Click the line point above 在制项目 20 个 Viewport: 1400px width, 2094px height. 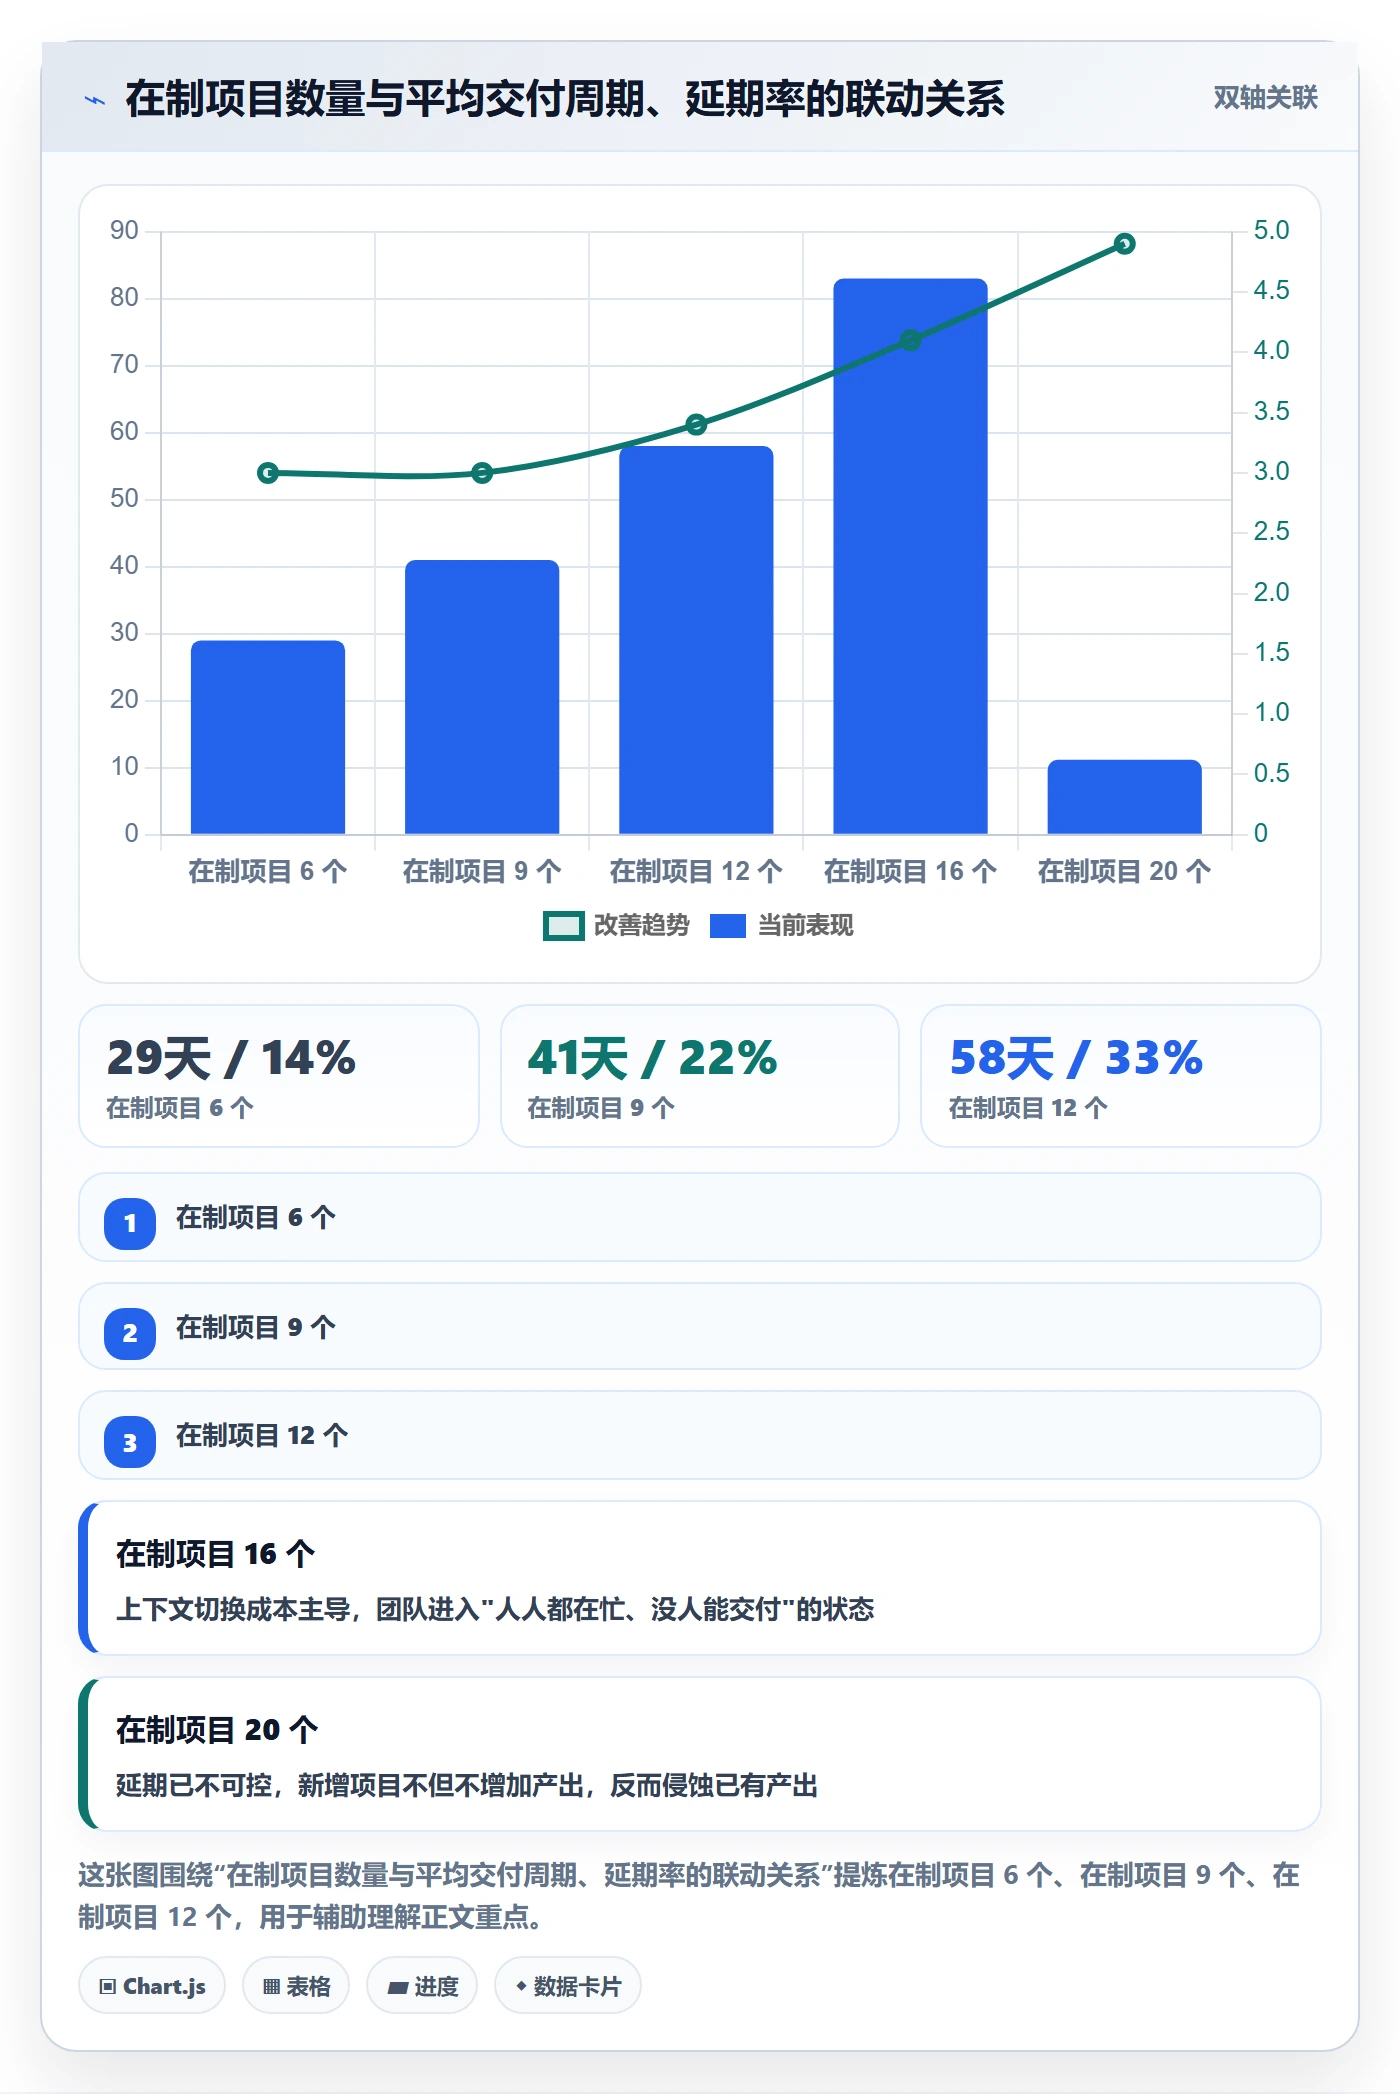pos(1124,244)
